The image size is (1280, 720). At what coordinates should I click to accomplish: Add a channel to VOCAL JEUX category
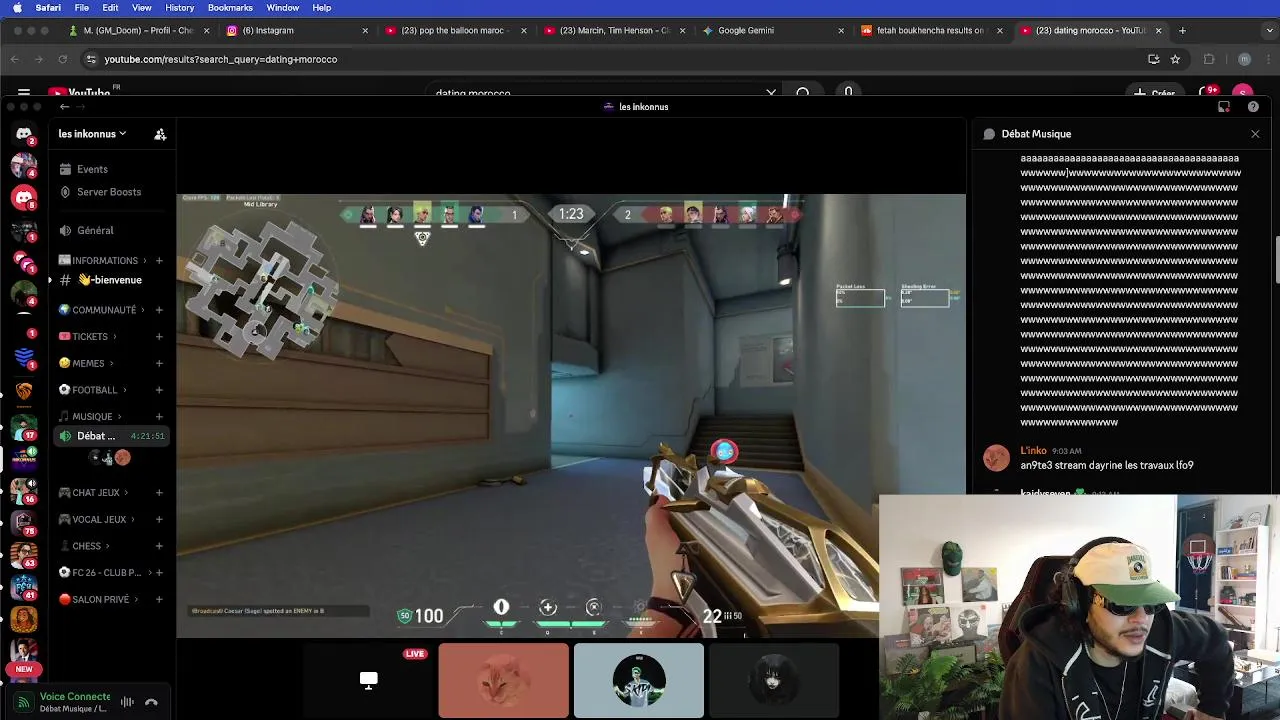(x=159, y=520)
